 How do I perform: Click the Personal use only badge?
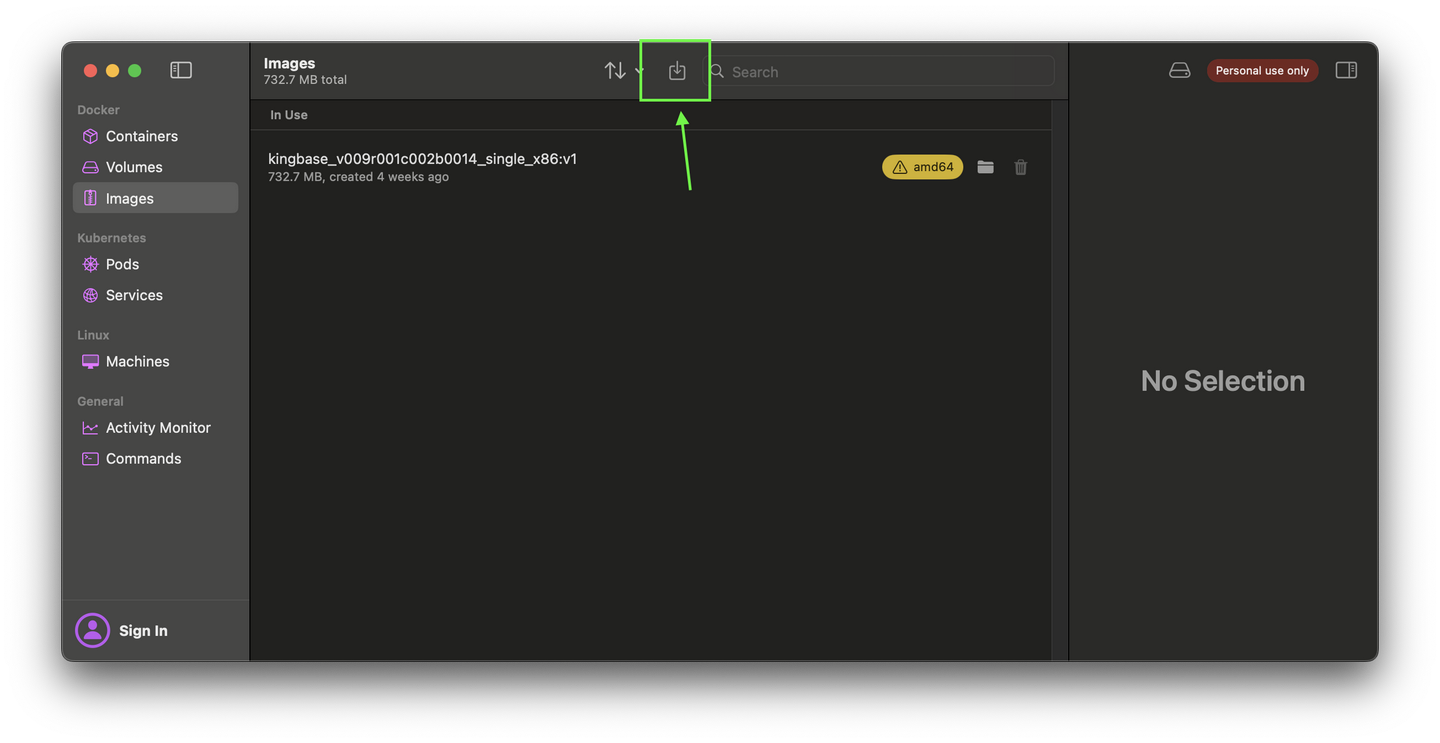click(x=1262, y=70)
